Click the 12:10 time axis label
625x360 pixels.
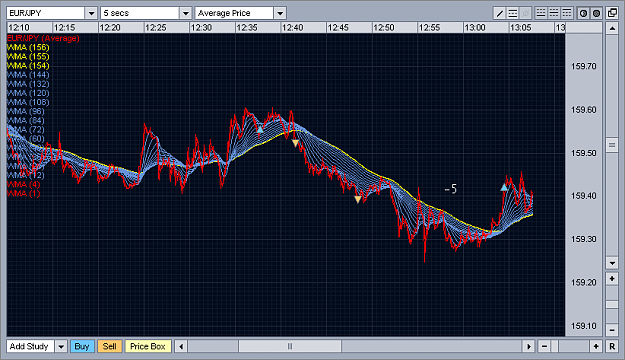19,28
